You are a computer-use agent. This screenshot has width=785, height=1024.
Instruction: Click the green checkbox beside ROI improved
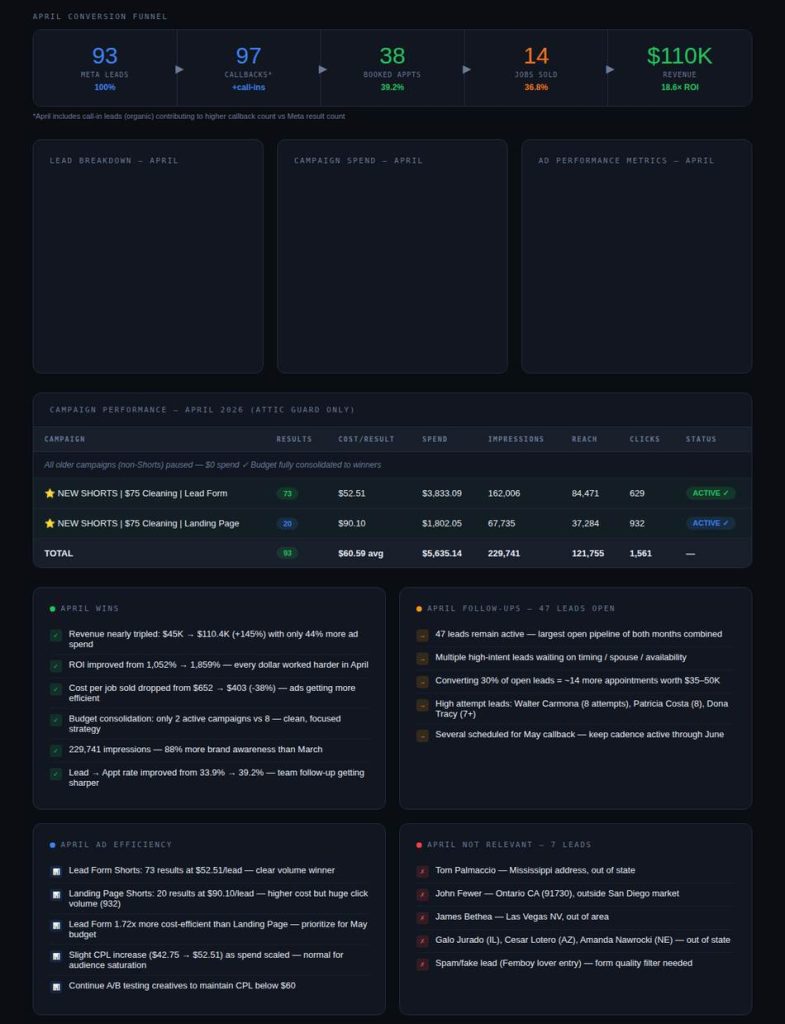coord(56,665)
